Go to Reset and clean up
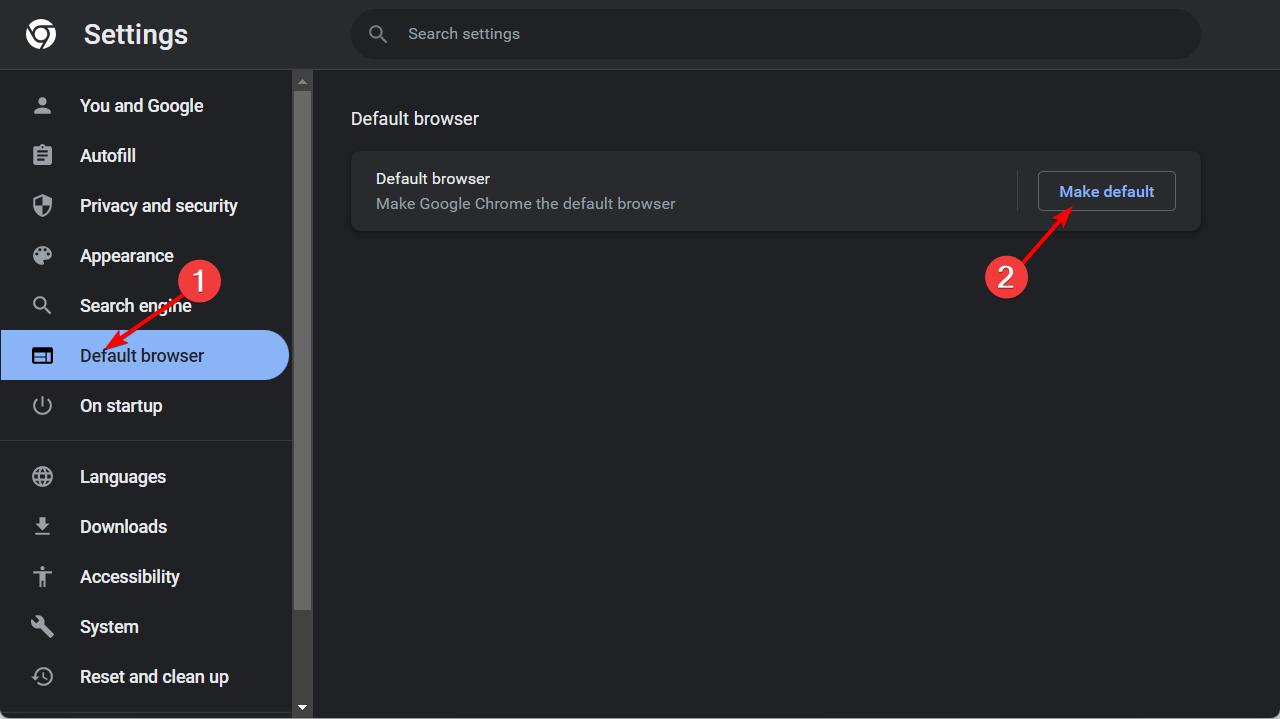The height and width of the screenshot is (719, 1280). click(154, 677)
